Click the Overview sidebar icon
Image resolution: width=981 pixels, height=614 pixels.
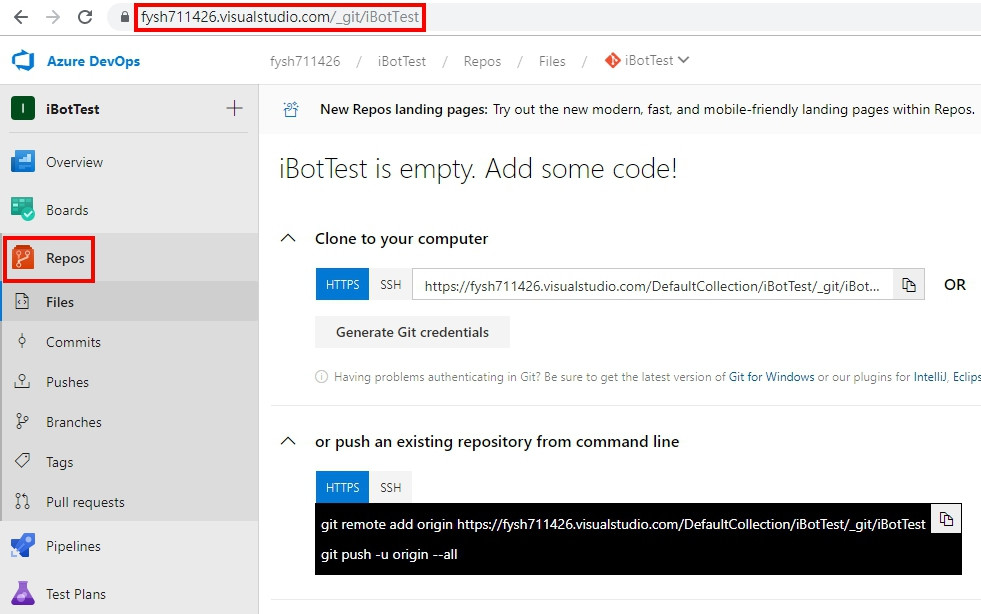23,161
